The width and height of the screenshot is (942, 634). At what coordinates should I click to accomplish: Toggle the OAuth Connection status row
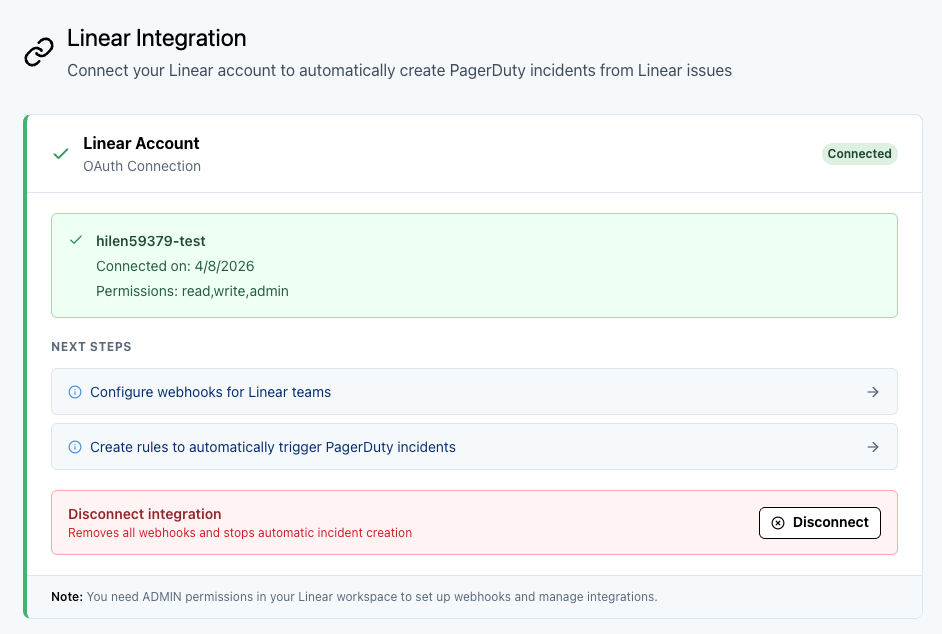coord(142,166)
